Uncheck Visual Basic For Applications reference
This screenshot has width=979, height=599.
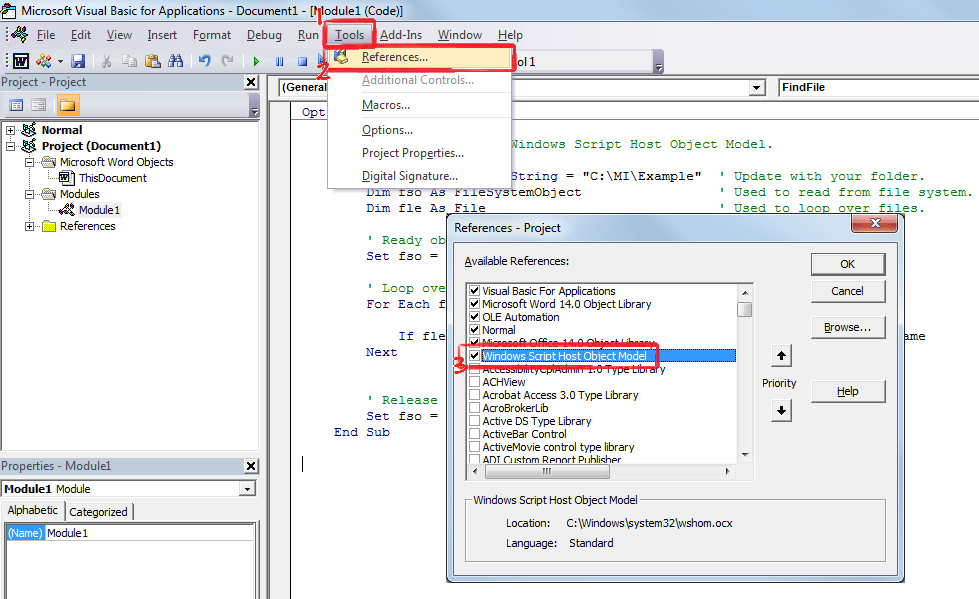tap(475, 291)
